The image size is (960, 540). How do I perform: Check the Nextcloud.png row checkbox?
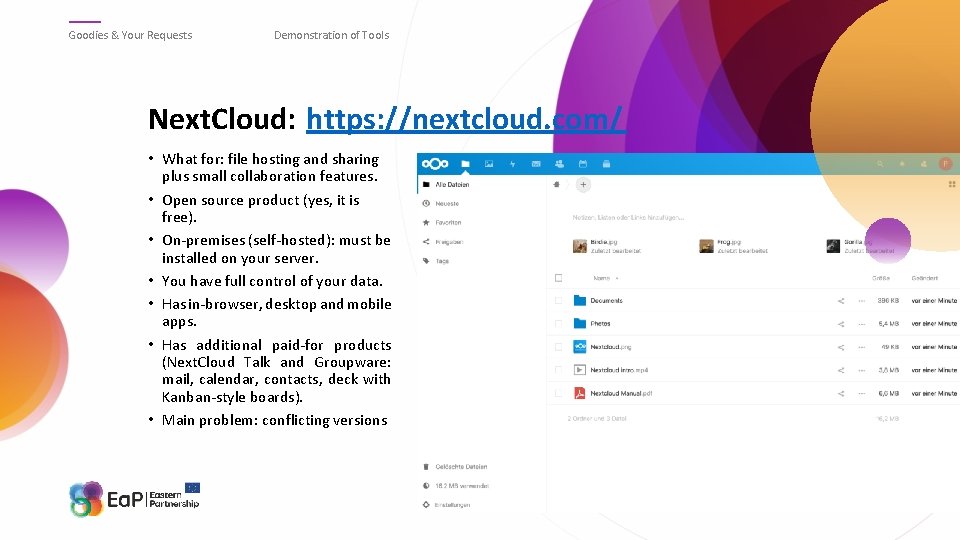(558, 347)
